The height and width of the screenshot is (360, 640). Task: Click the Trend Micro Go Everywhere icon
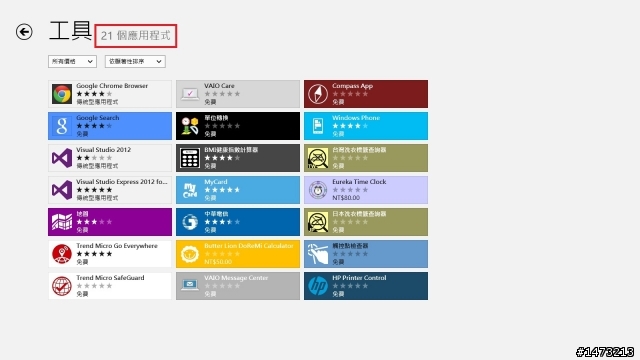(62, 254)
